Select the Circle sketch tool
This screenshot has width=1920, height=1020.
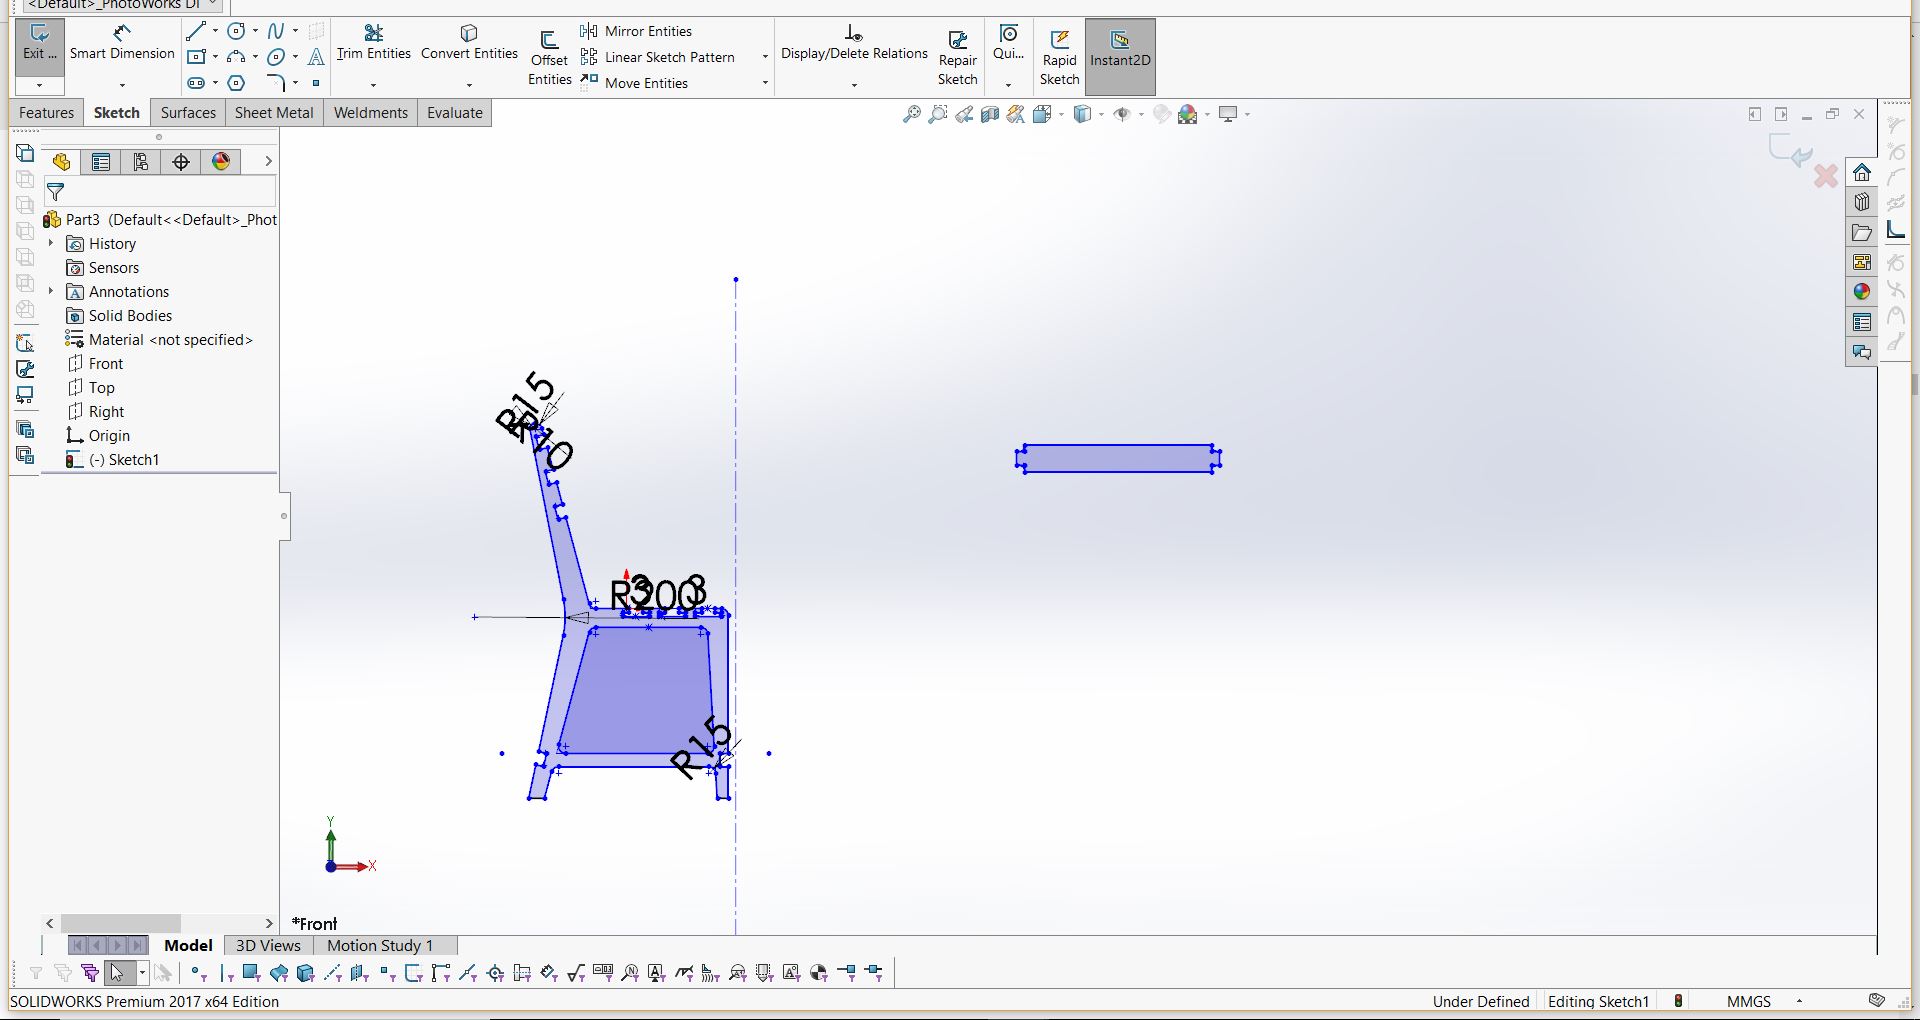point(236,31)
